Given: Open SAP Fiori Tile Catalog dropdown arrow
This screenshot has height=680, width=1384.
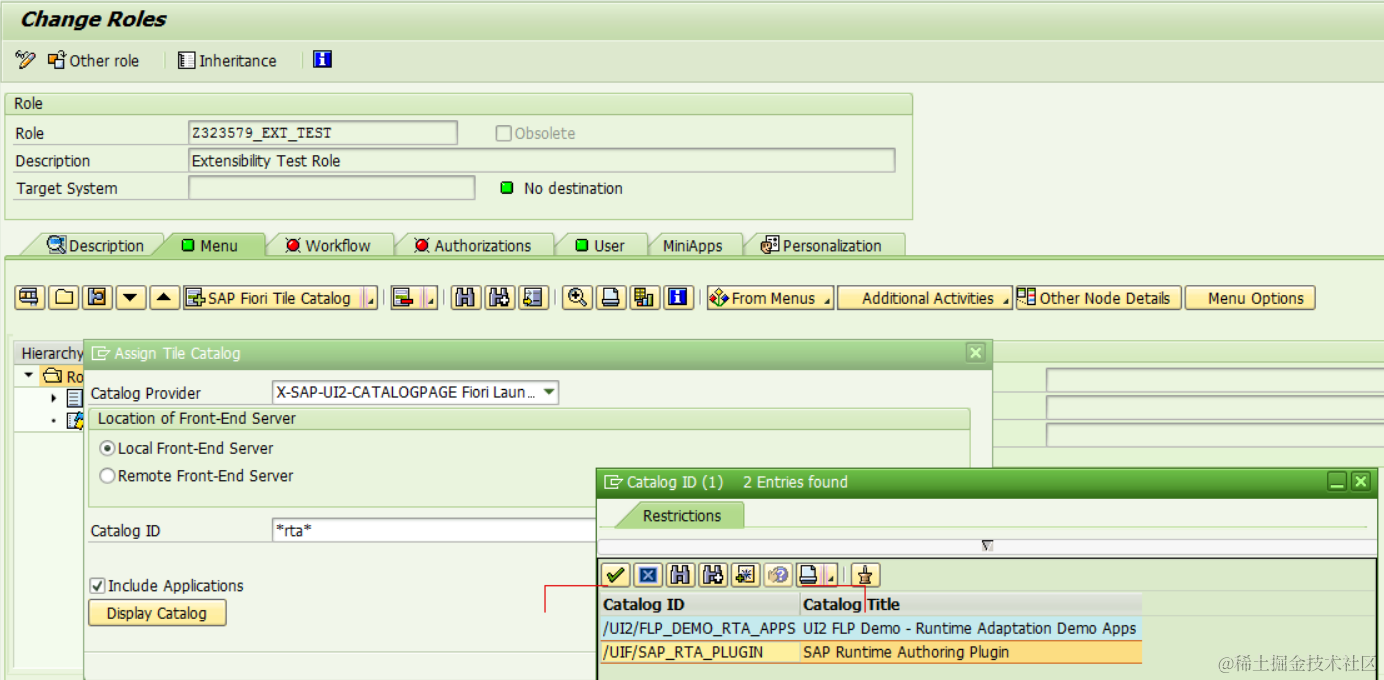Looking at the screenshot, I should [370, 298].
